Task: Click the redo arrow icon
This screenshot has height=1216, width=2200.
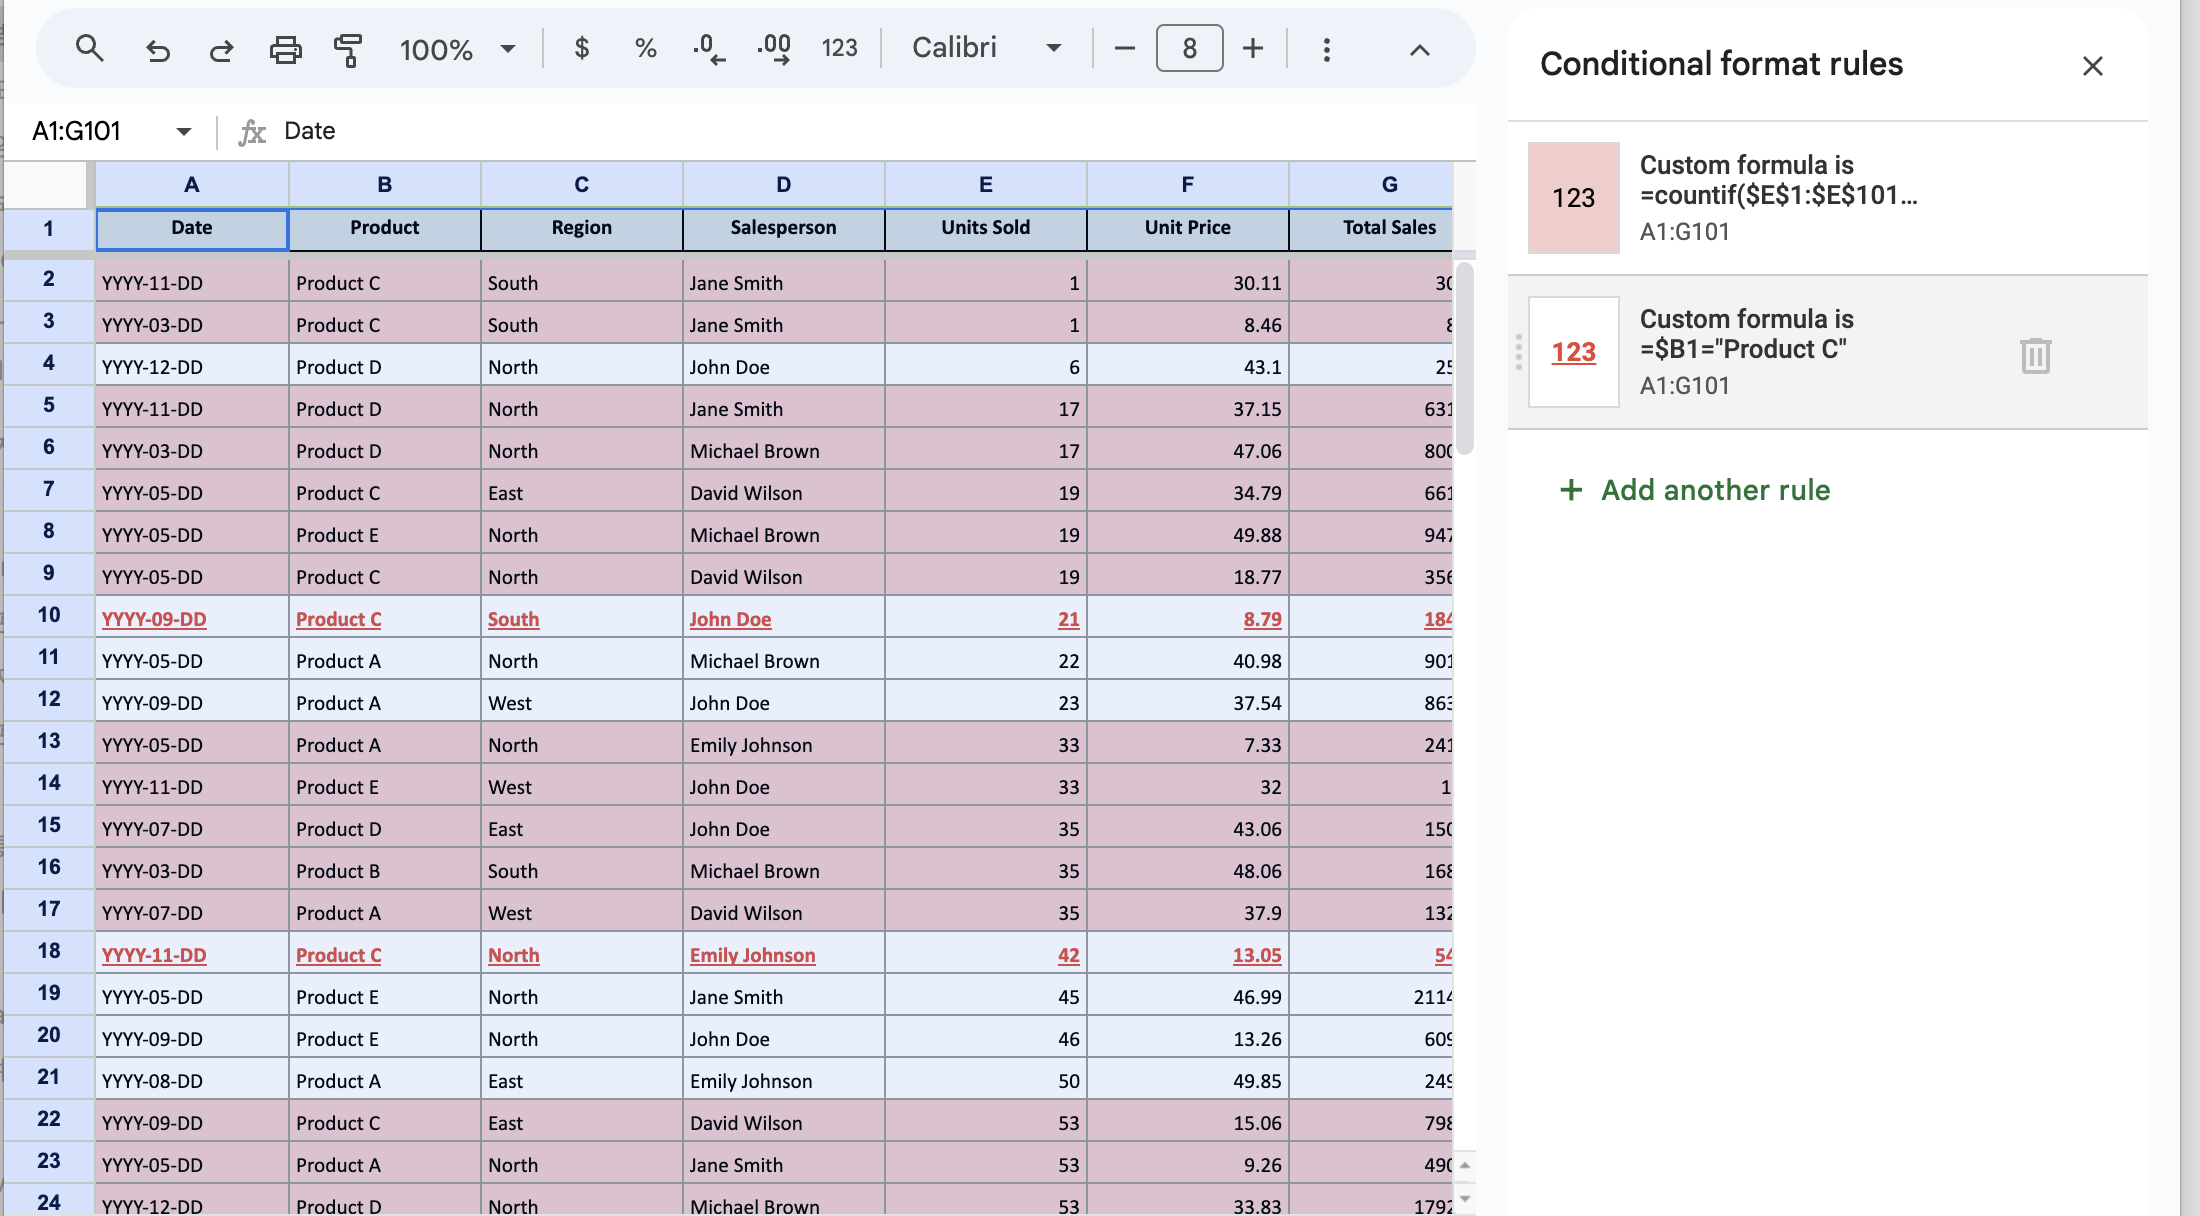Action: pyautogui.click(x=221, y=49)
